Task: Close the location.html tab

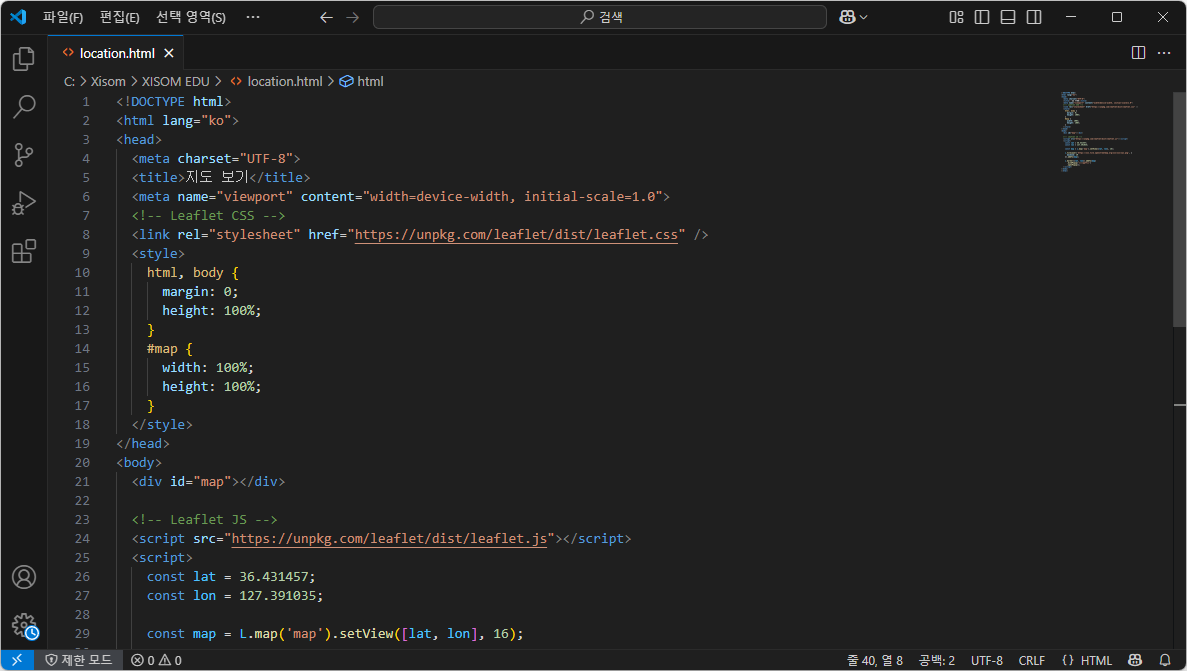Action: pos(169,53)
